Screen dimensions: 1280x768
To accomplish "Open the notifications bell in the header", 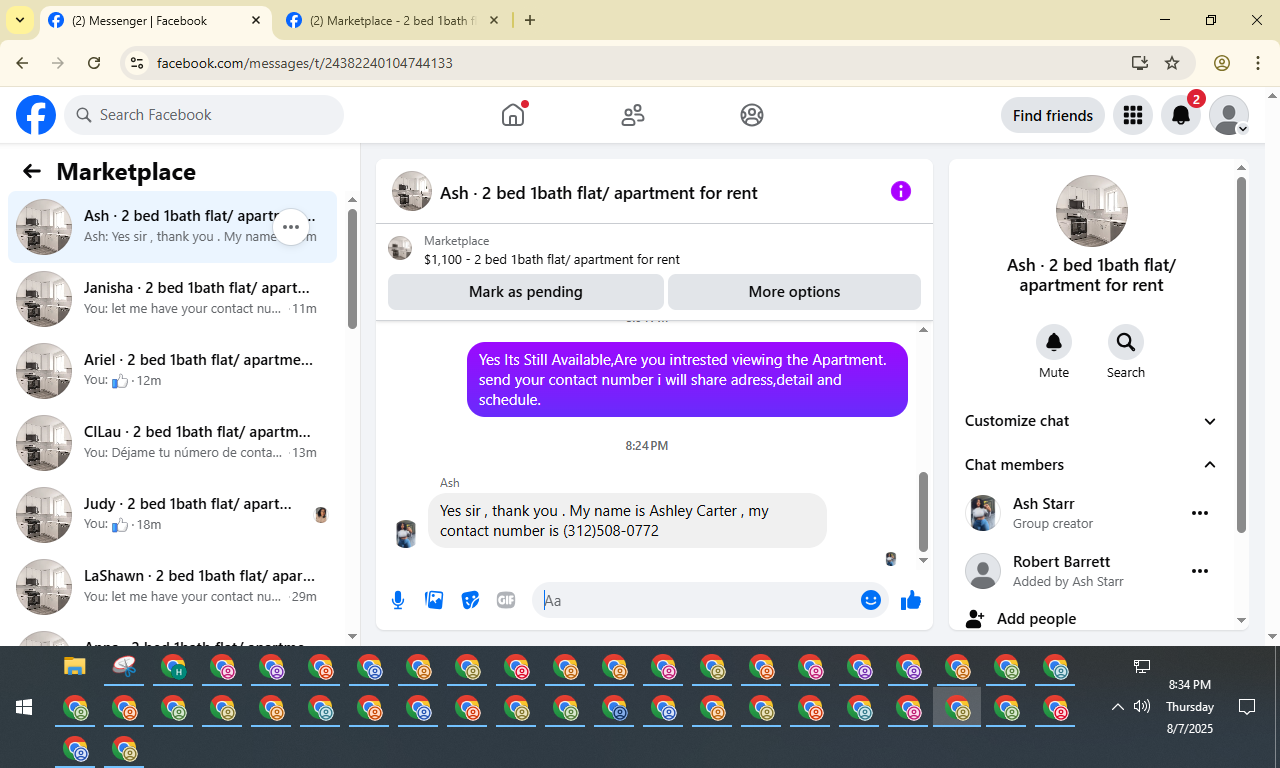I will [x=1181, y=115].
